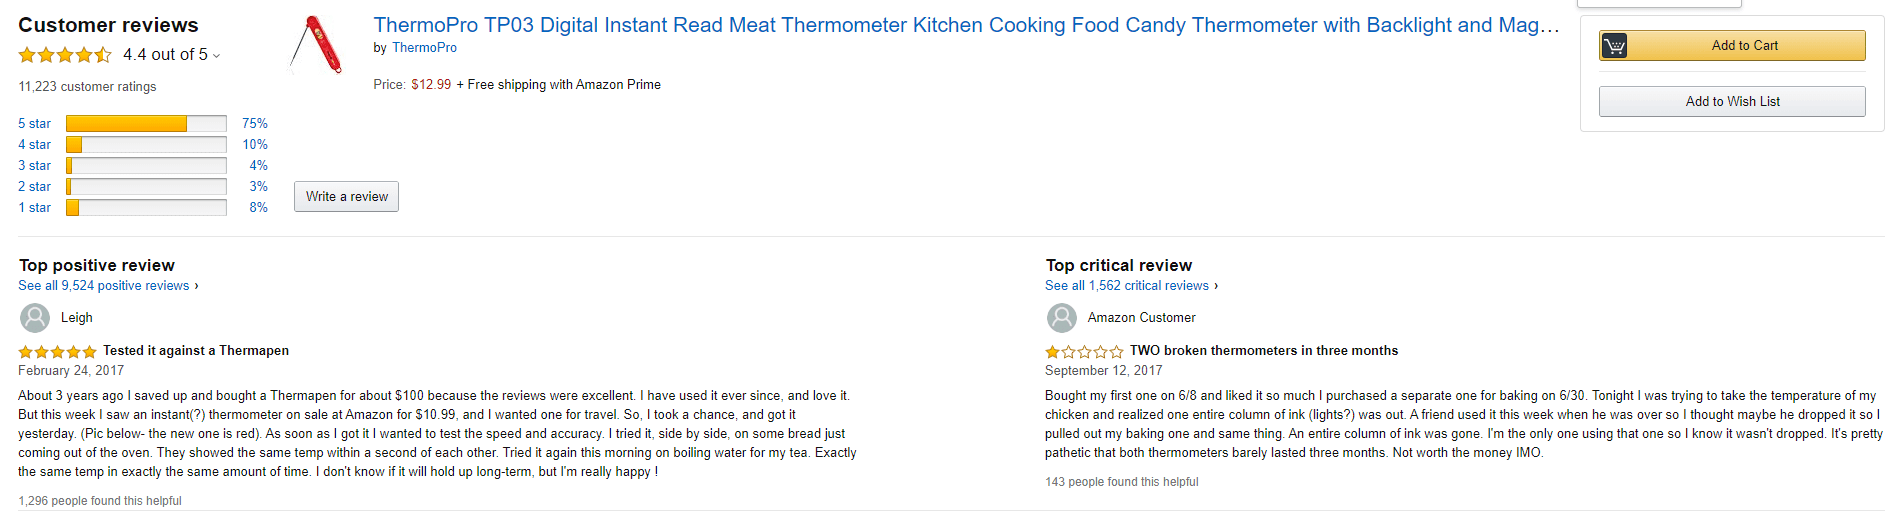Select the 1 star ratings link
The image size is (1900, 524).
tap(34, 208)
